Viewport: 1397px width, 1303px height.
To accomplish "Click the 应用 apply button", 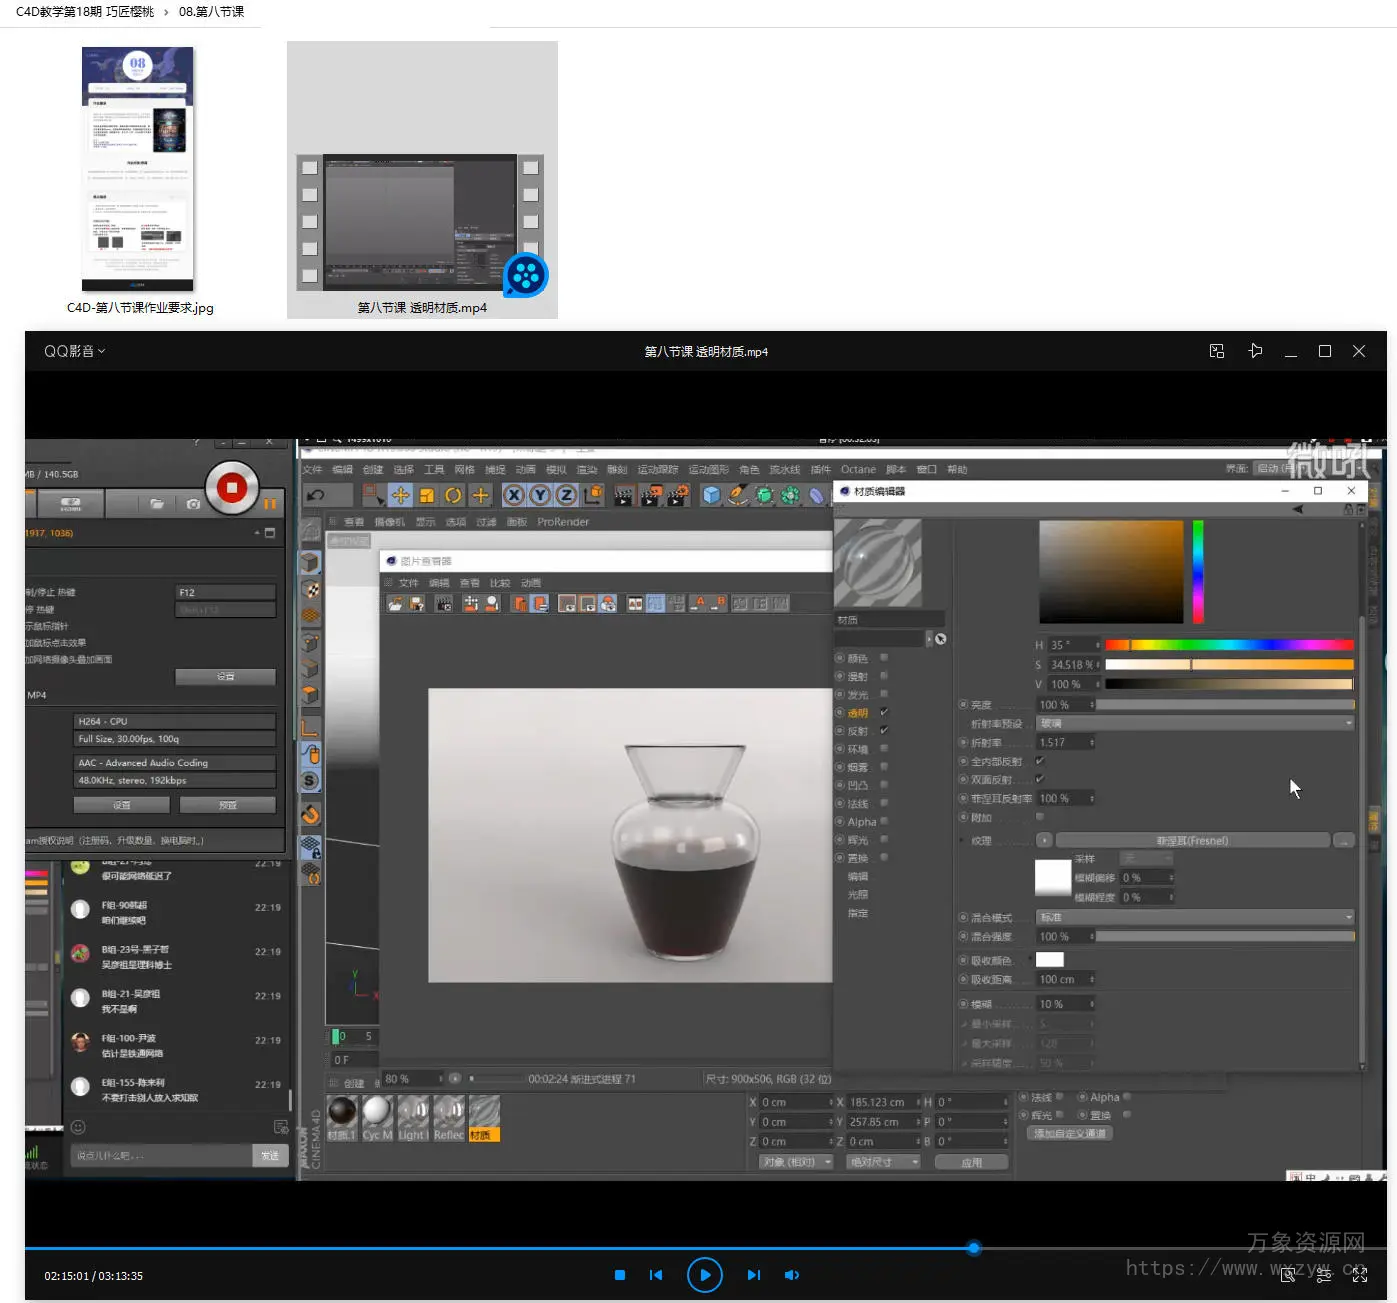I will (x=971, y=1162).
